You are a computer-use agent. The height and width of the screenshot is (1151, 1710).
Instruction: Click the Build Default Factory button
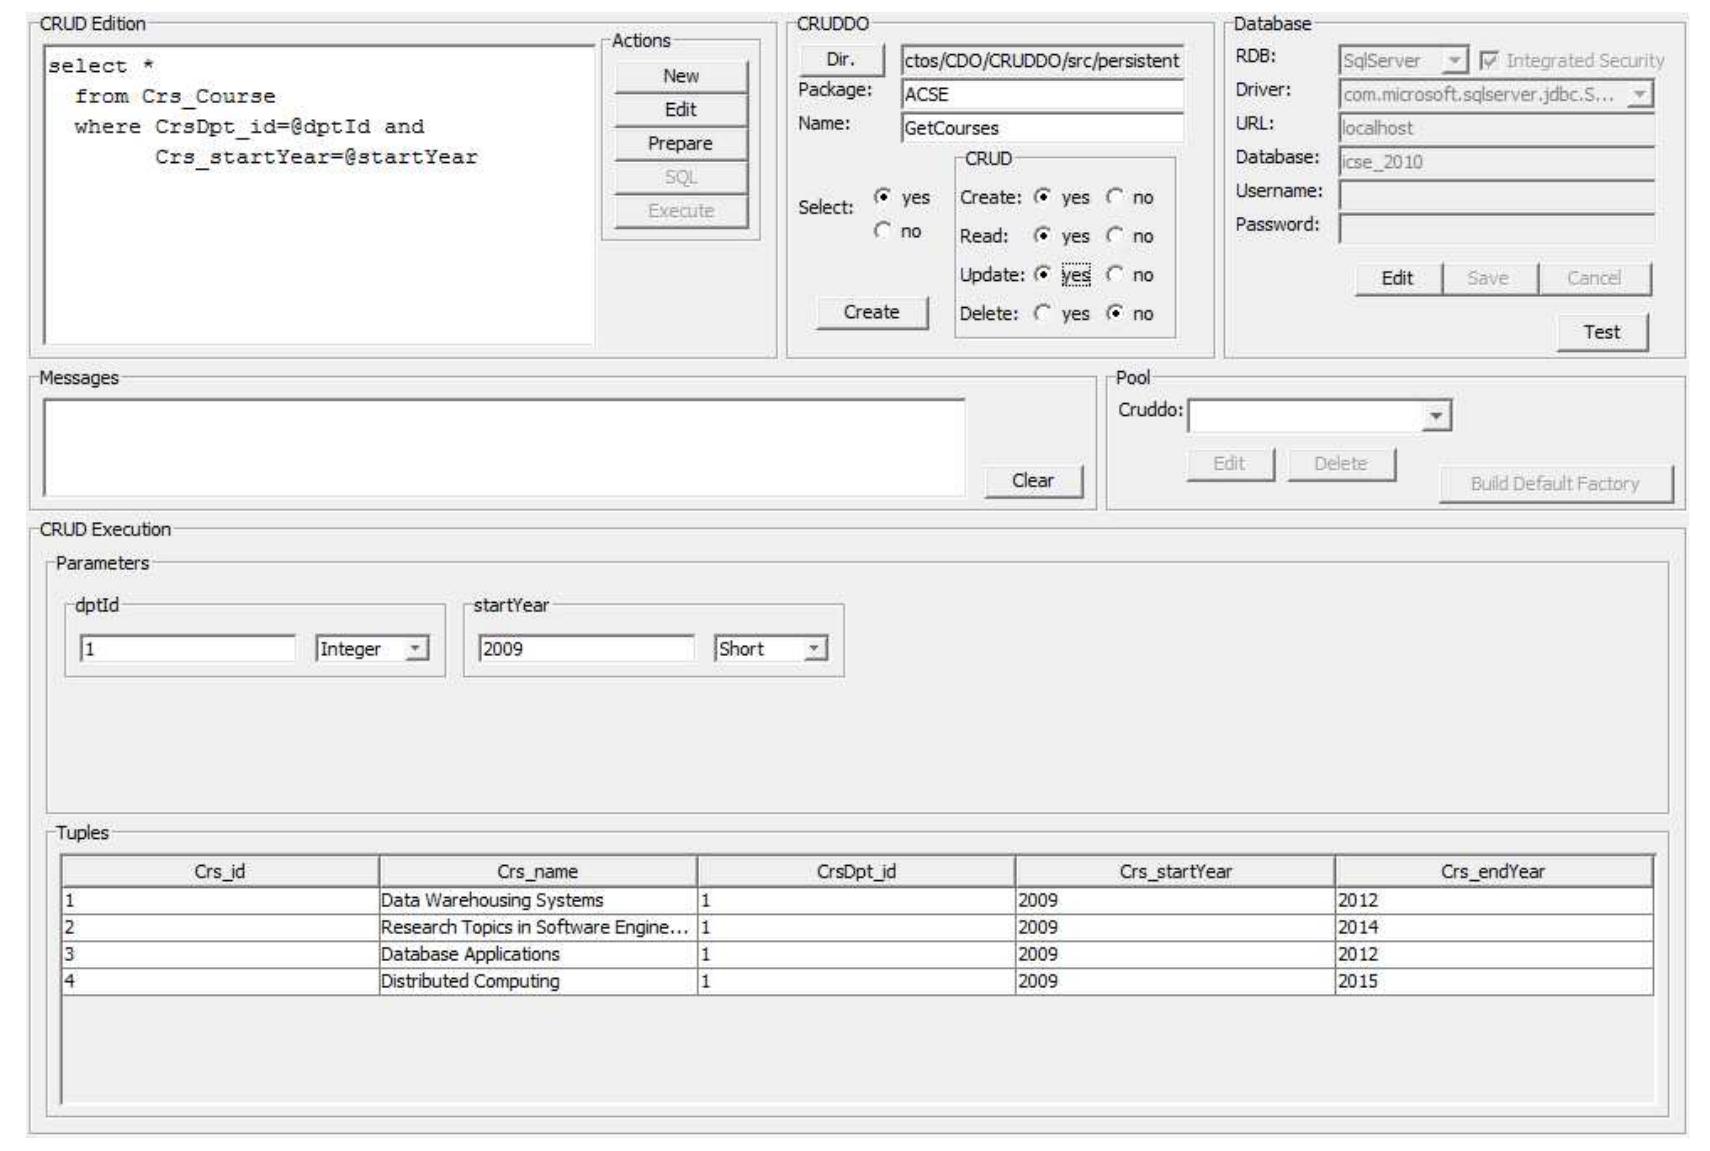click(1555, 484)
